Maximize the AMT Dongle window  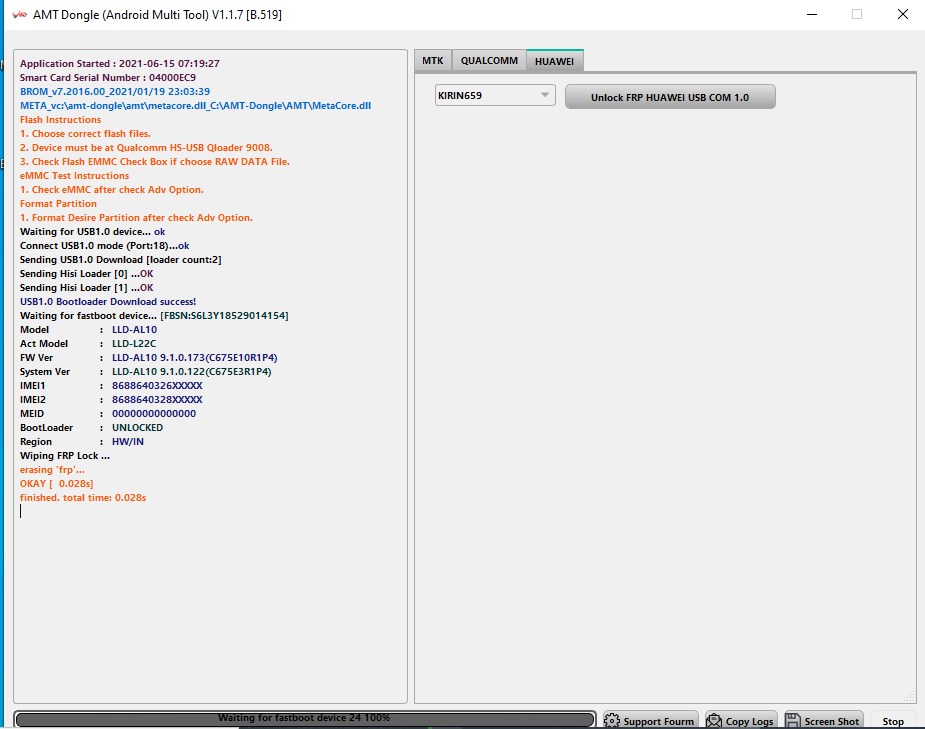857,14
